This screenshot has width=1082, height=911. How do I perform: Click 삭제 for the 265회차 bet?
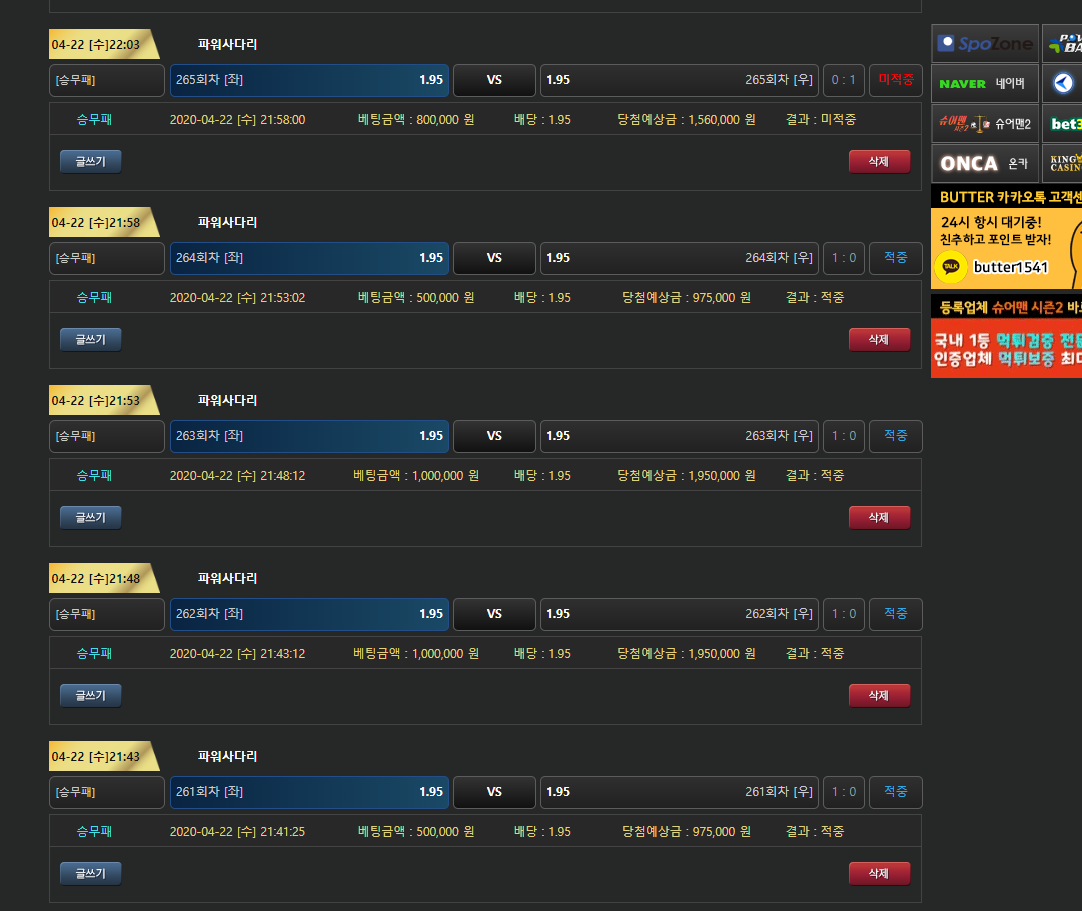coord(879,162)
